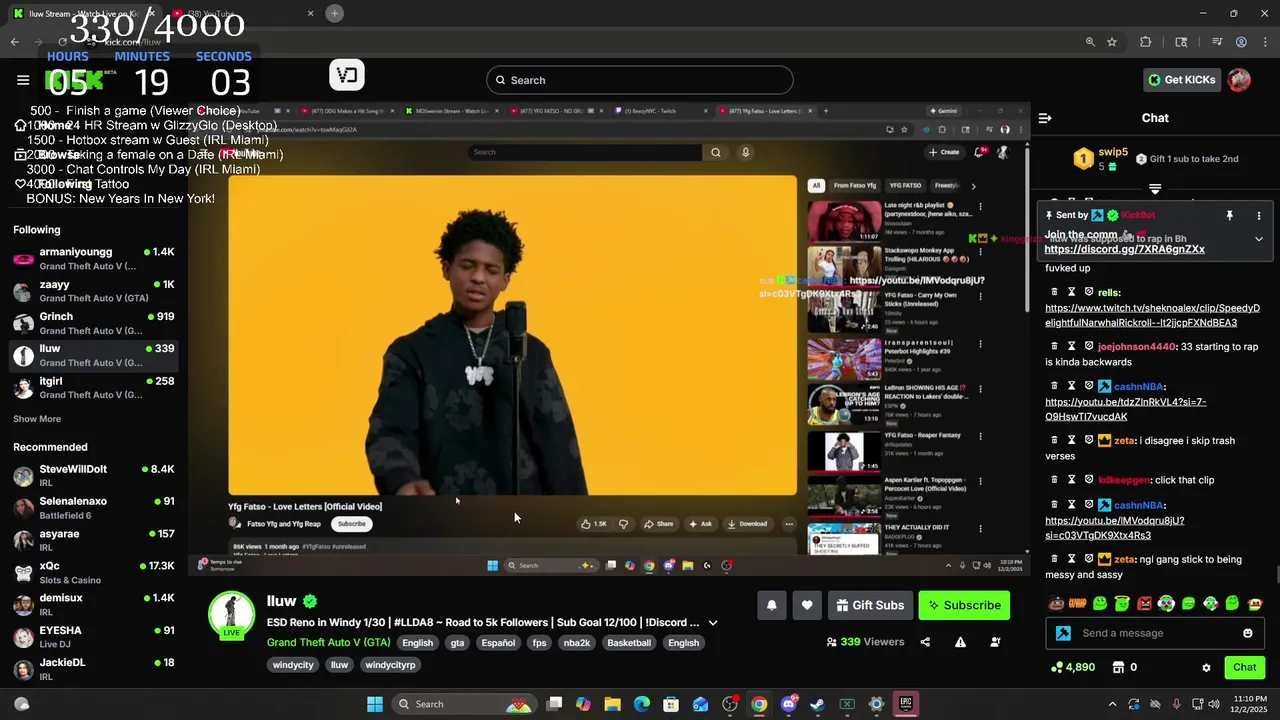The width and height of the screenshot is (1280, 720).
Task: Timeout user joejohnson4440
Action: point(1071,346)
